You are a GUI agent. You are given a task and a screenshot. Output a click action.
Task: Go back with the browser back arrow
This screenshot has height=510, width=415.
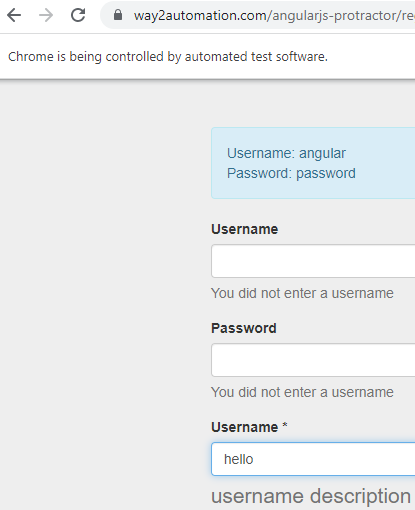(14, 15)
